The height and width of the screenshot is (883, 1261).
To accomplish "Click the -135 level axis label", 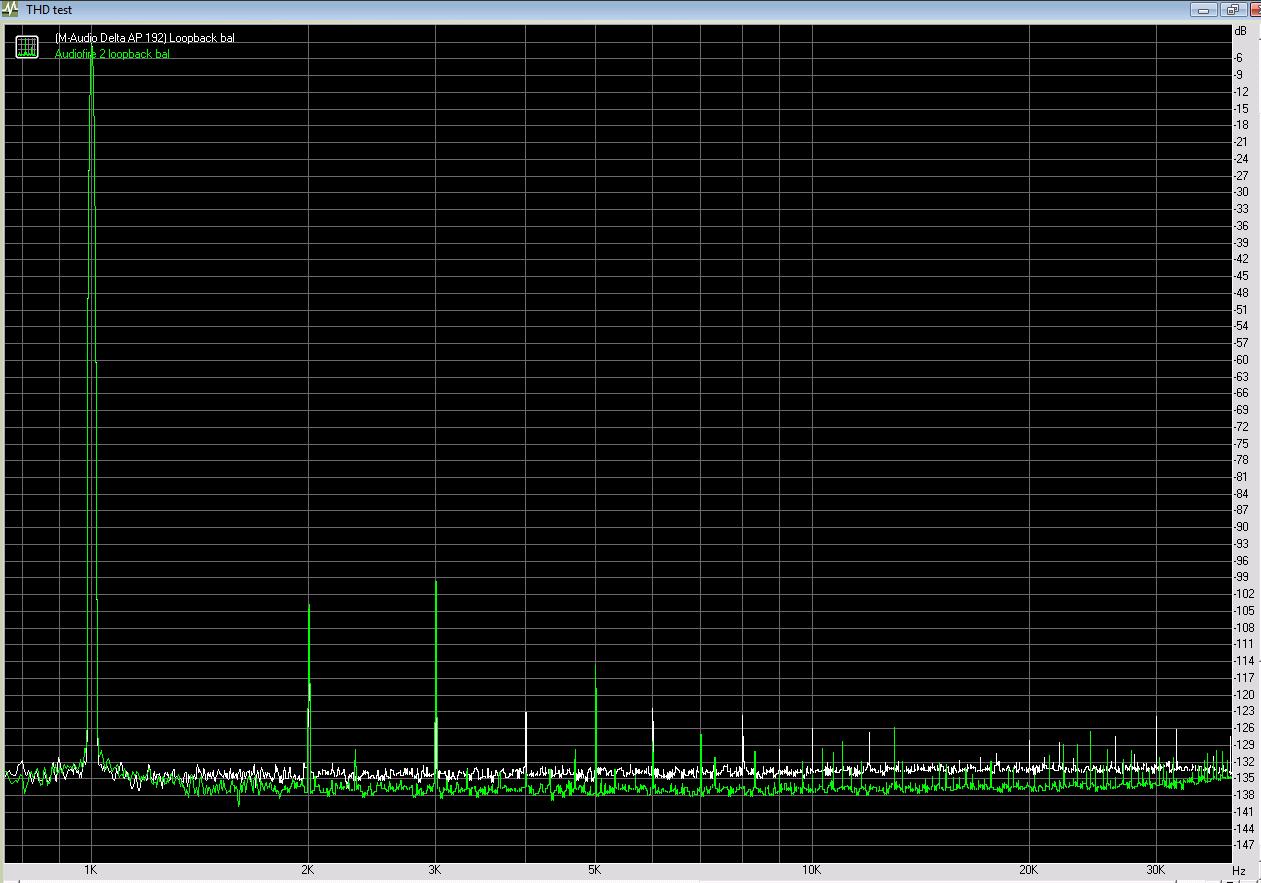I will click(1243, 778).
